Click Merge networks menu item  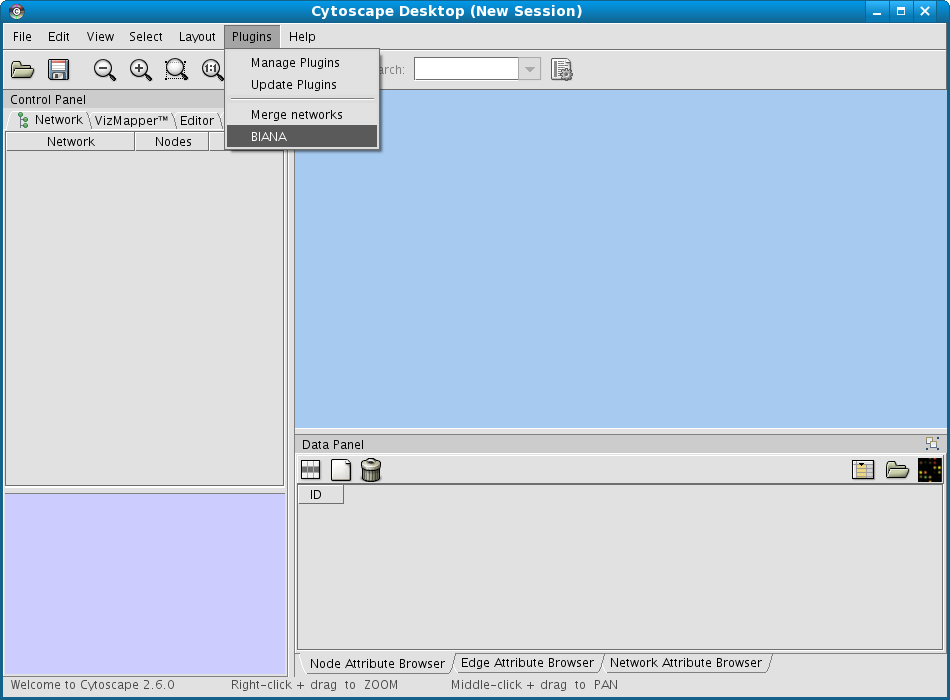click(297, 115)
